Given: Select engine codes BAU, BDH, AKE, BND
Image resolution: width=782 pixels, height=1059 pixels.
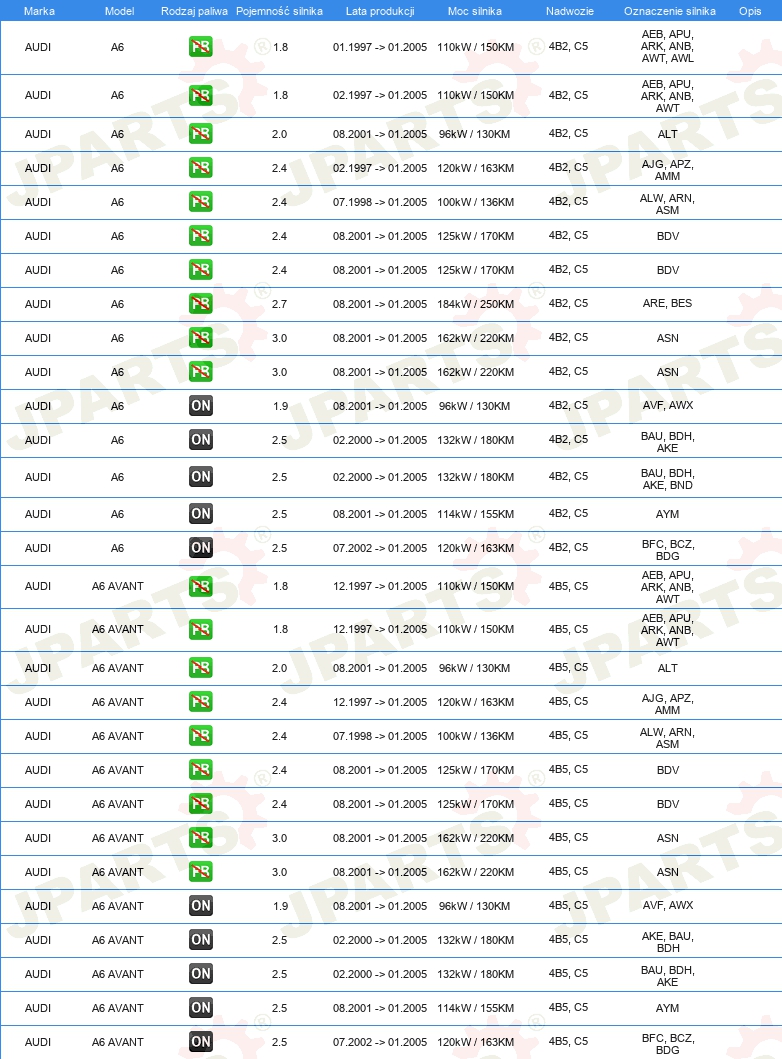Looking at the screenshot, I should [667, 479].
